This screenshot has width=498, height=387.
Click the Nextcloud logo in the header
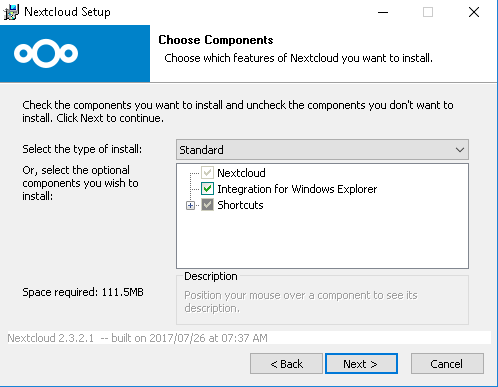46,53
